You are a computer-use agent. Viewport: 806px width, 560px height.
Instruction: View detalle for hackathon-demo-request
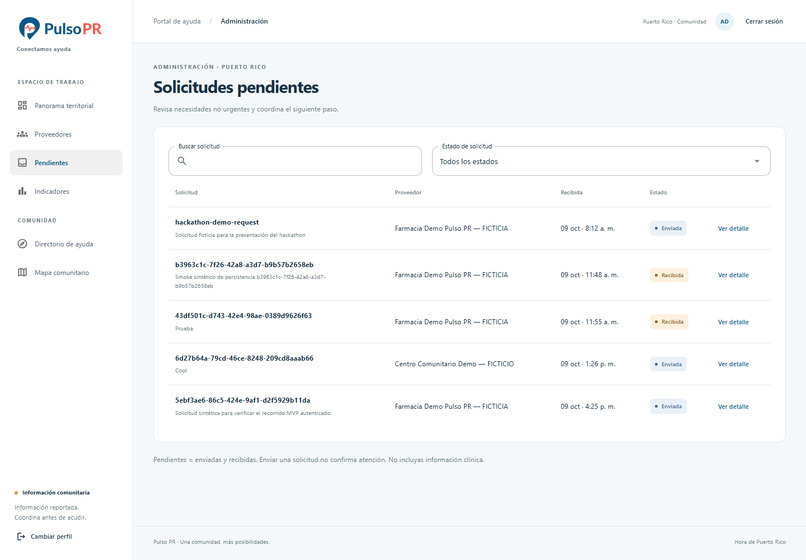pyautogui.click(x=733, y=228)
